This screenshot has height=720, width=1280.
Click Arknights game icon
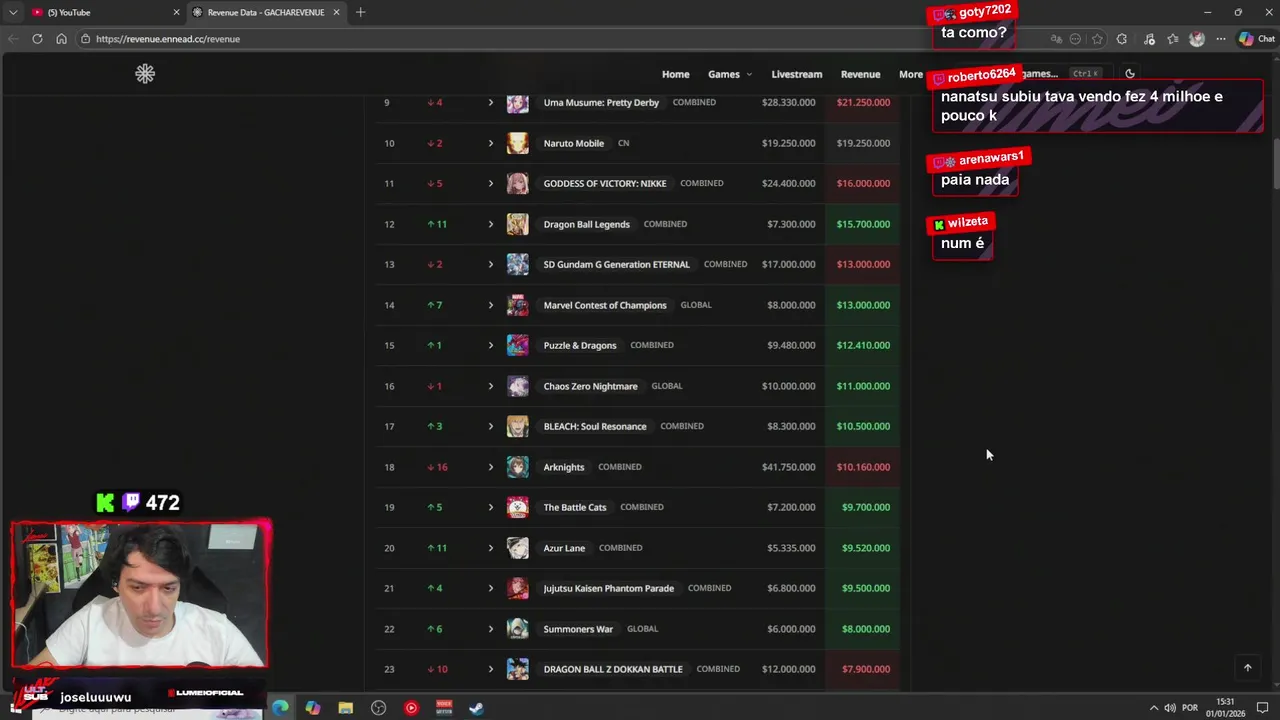pyautogui.click(x=517, y=467)
